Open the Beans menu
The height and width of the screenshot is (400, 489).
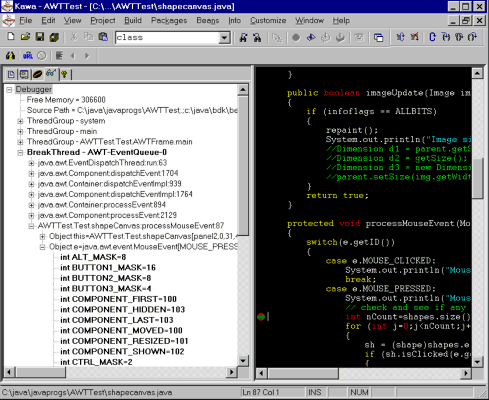pyautogui.click(x=208, y=21)
